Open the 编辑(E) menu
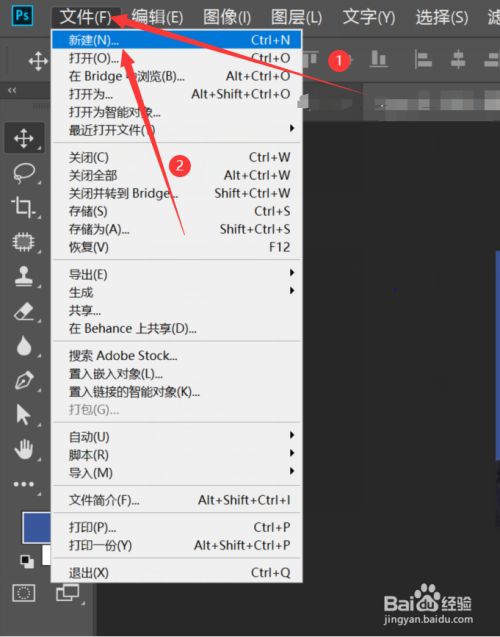Image resolution: width=500 pixels, height=637 pixels. (x=157, y=17)
